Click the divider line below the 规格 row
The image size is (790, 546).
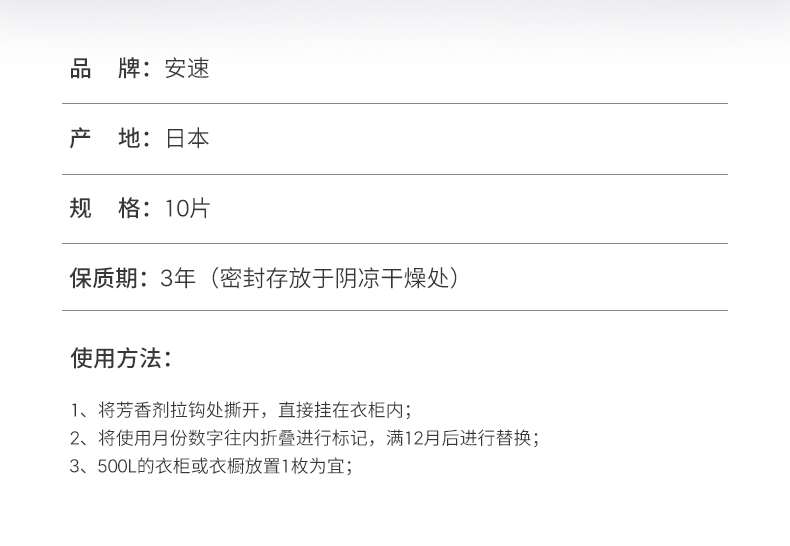(x=394, y=243)
